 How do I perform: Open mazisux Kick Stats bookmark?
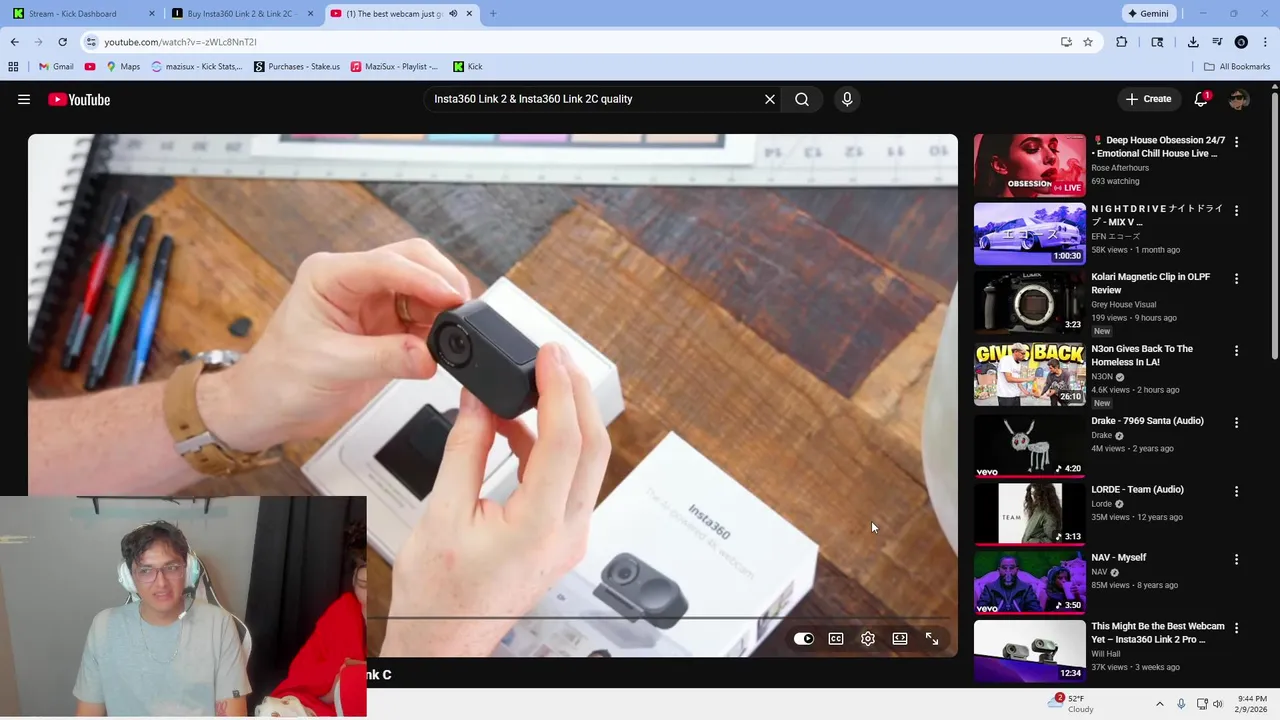[196, 67]
